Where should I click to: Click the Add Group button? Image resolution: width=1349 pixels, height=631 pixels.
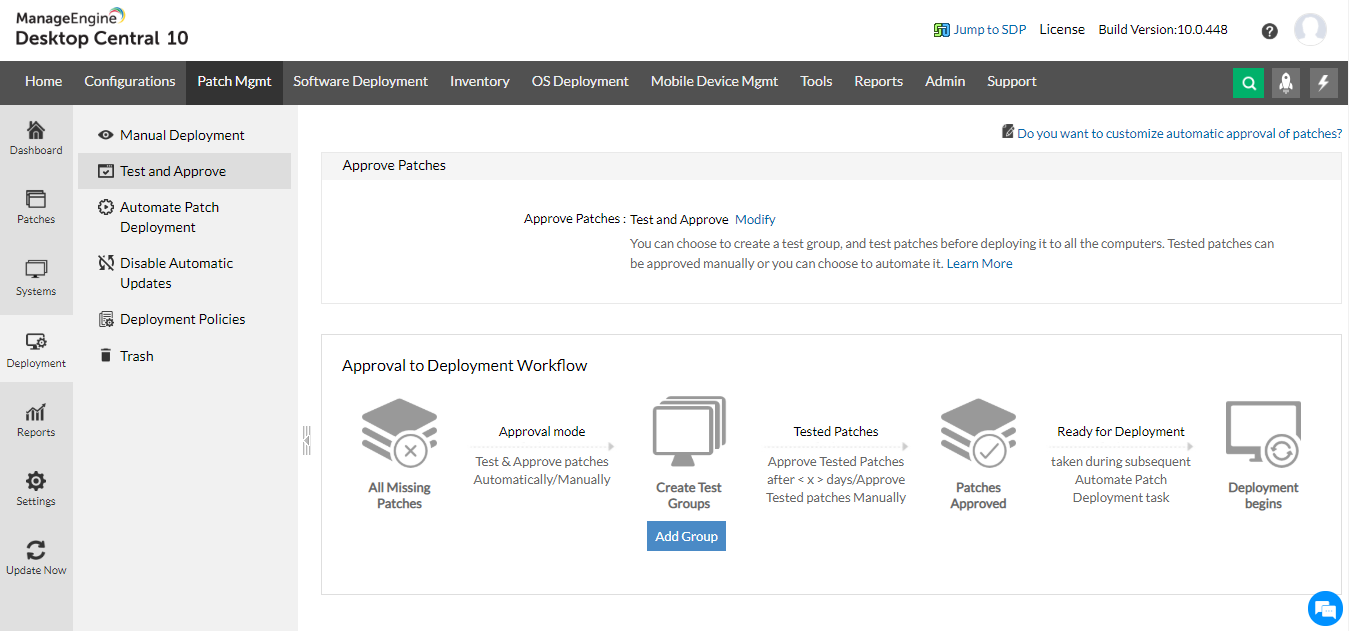click(x=686, y=536)
